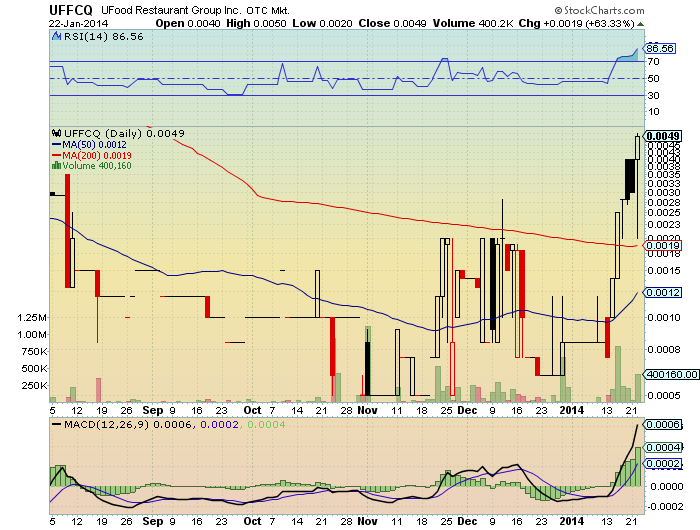Click the High 0.0050 header value
The height and width of the screenshot is (530, 700).
(256, 24)
